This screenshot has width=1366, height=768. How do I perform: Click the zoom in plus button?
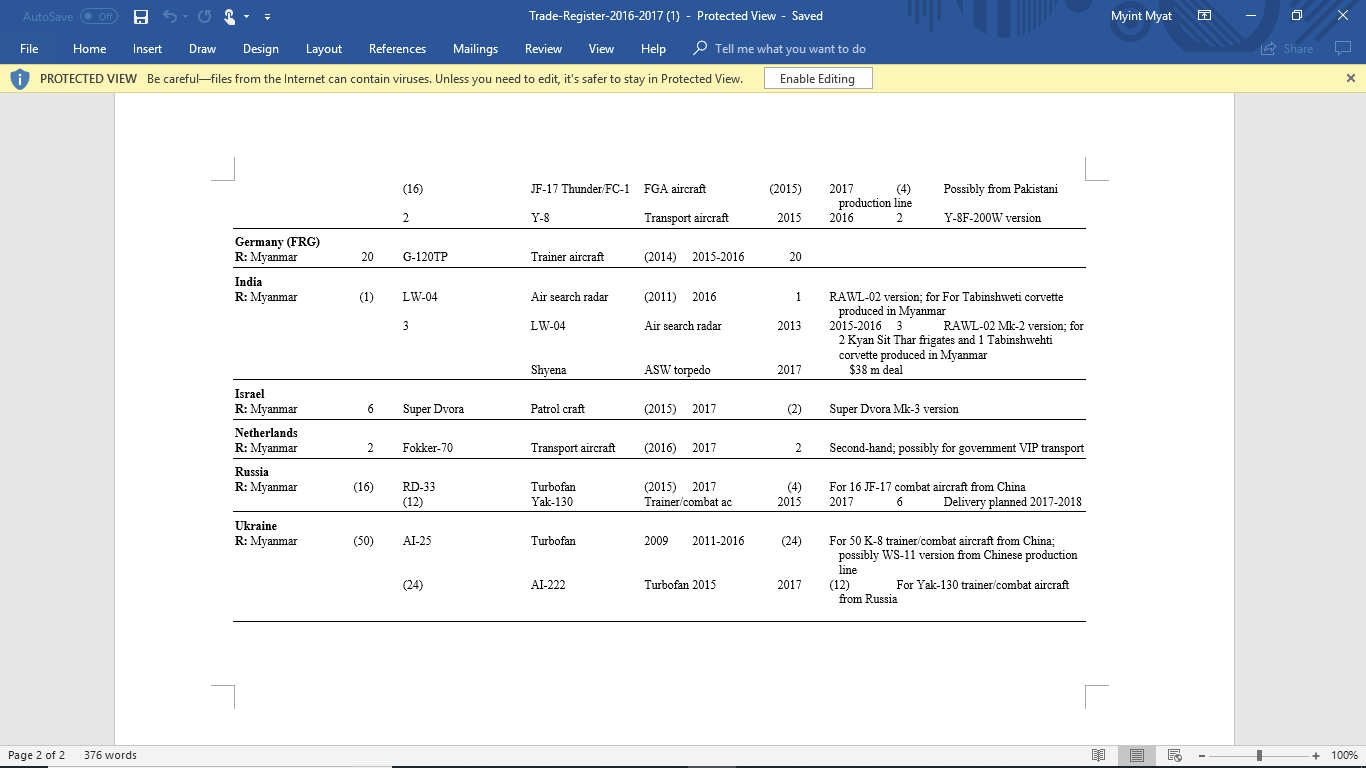pyautogui.click(x=1316, y=755)
